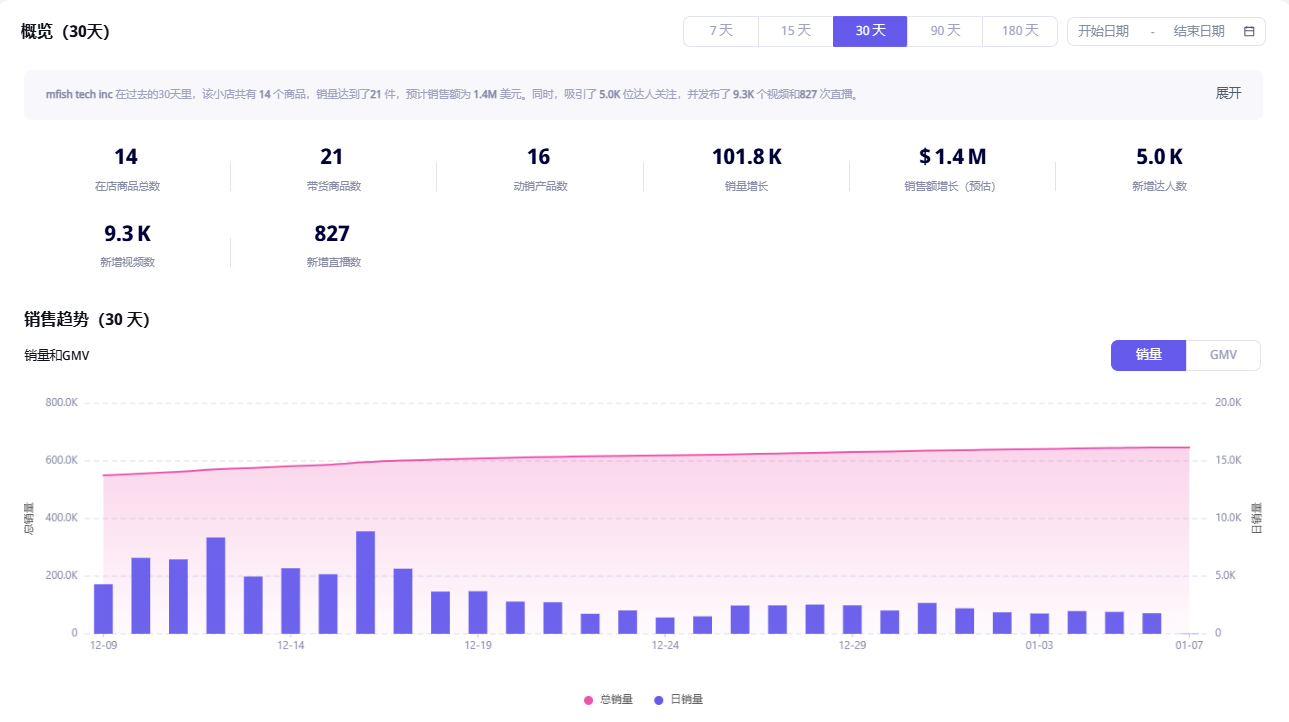Click the first bar at 12-09
Screen dimensions: 1289x722
click(103, 608)
